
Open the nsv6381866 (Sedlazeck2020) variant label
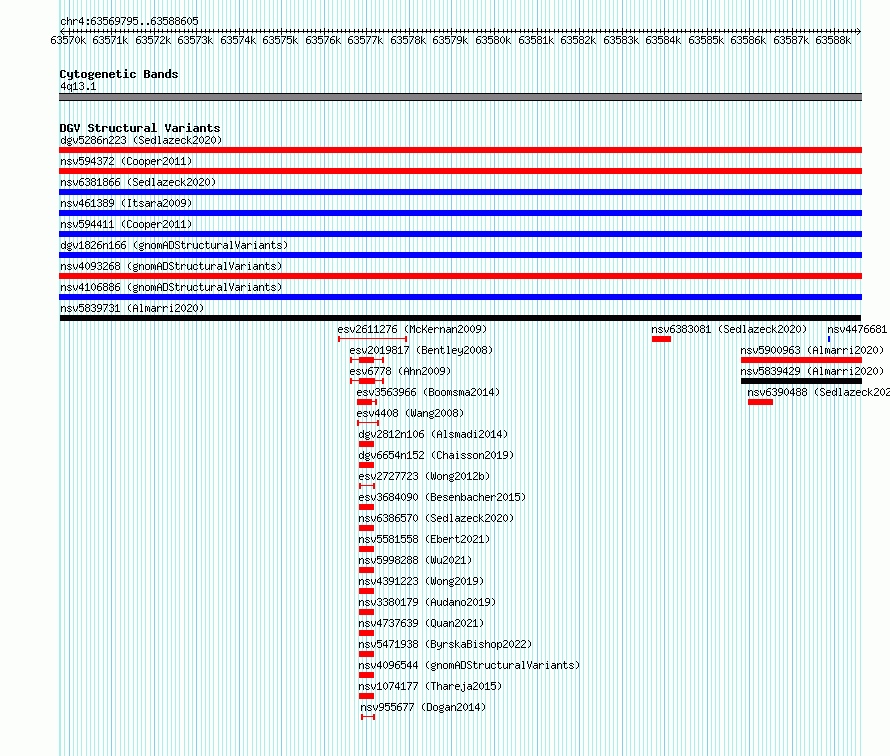pos(138,182)
